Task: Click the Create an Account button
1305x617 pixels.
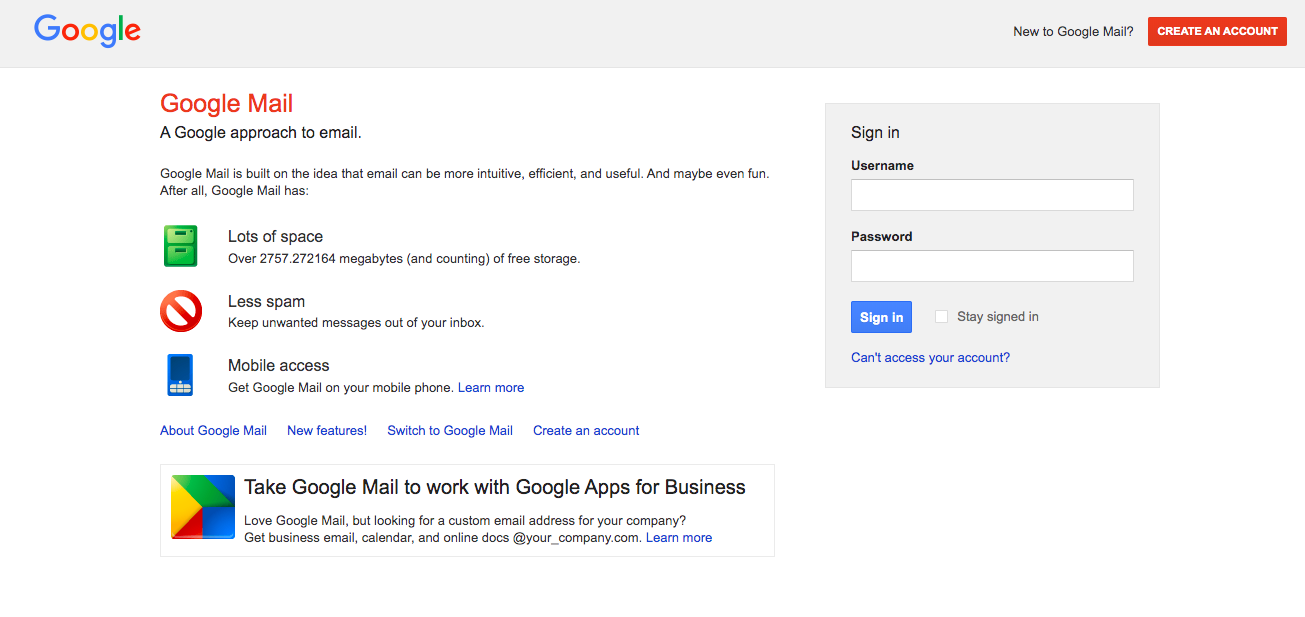Action: tap(1217, 31)
